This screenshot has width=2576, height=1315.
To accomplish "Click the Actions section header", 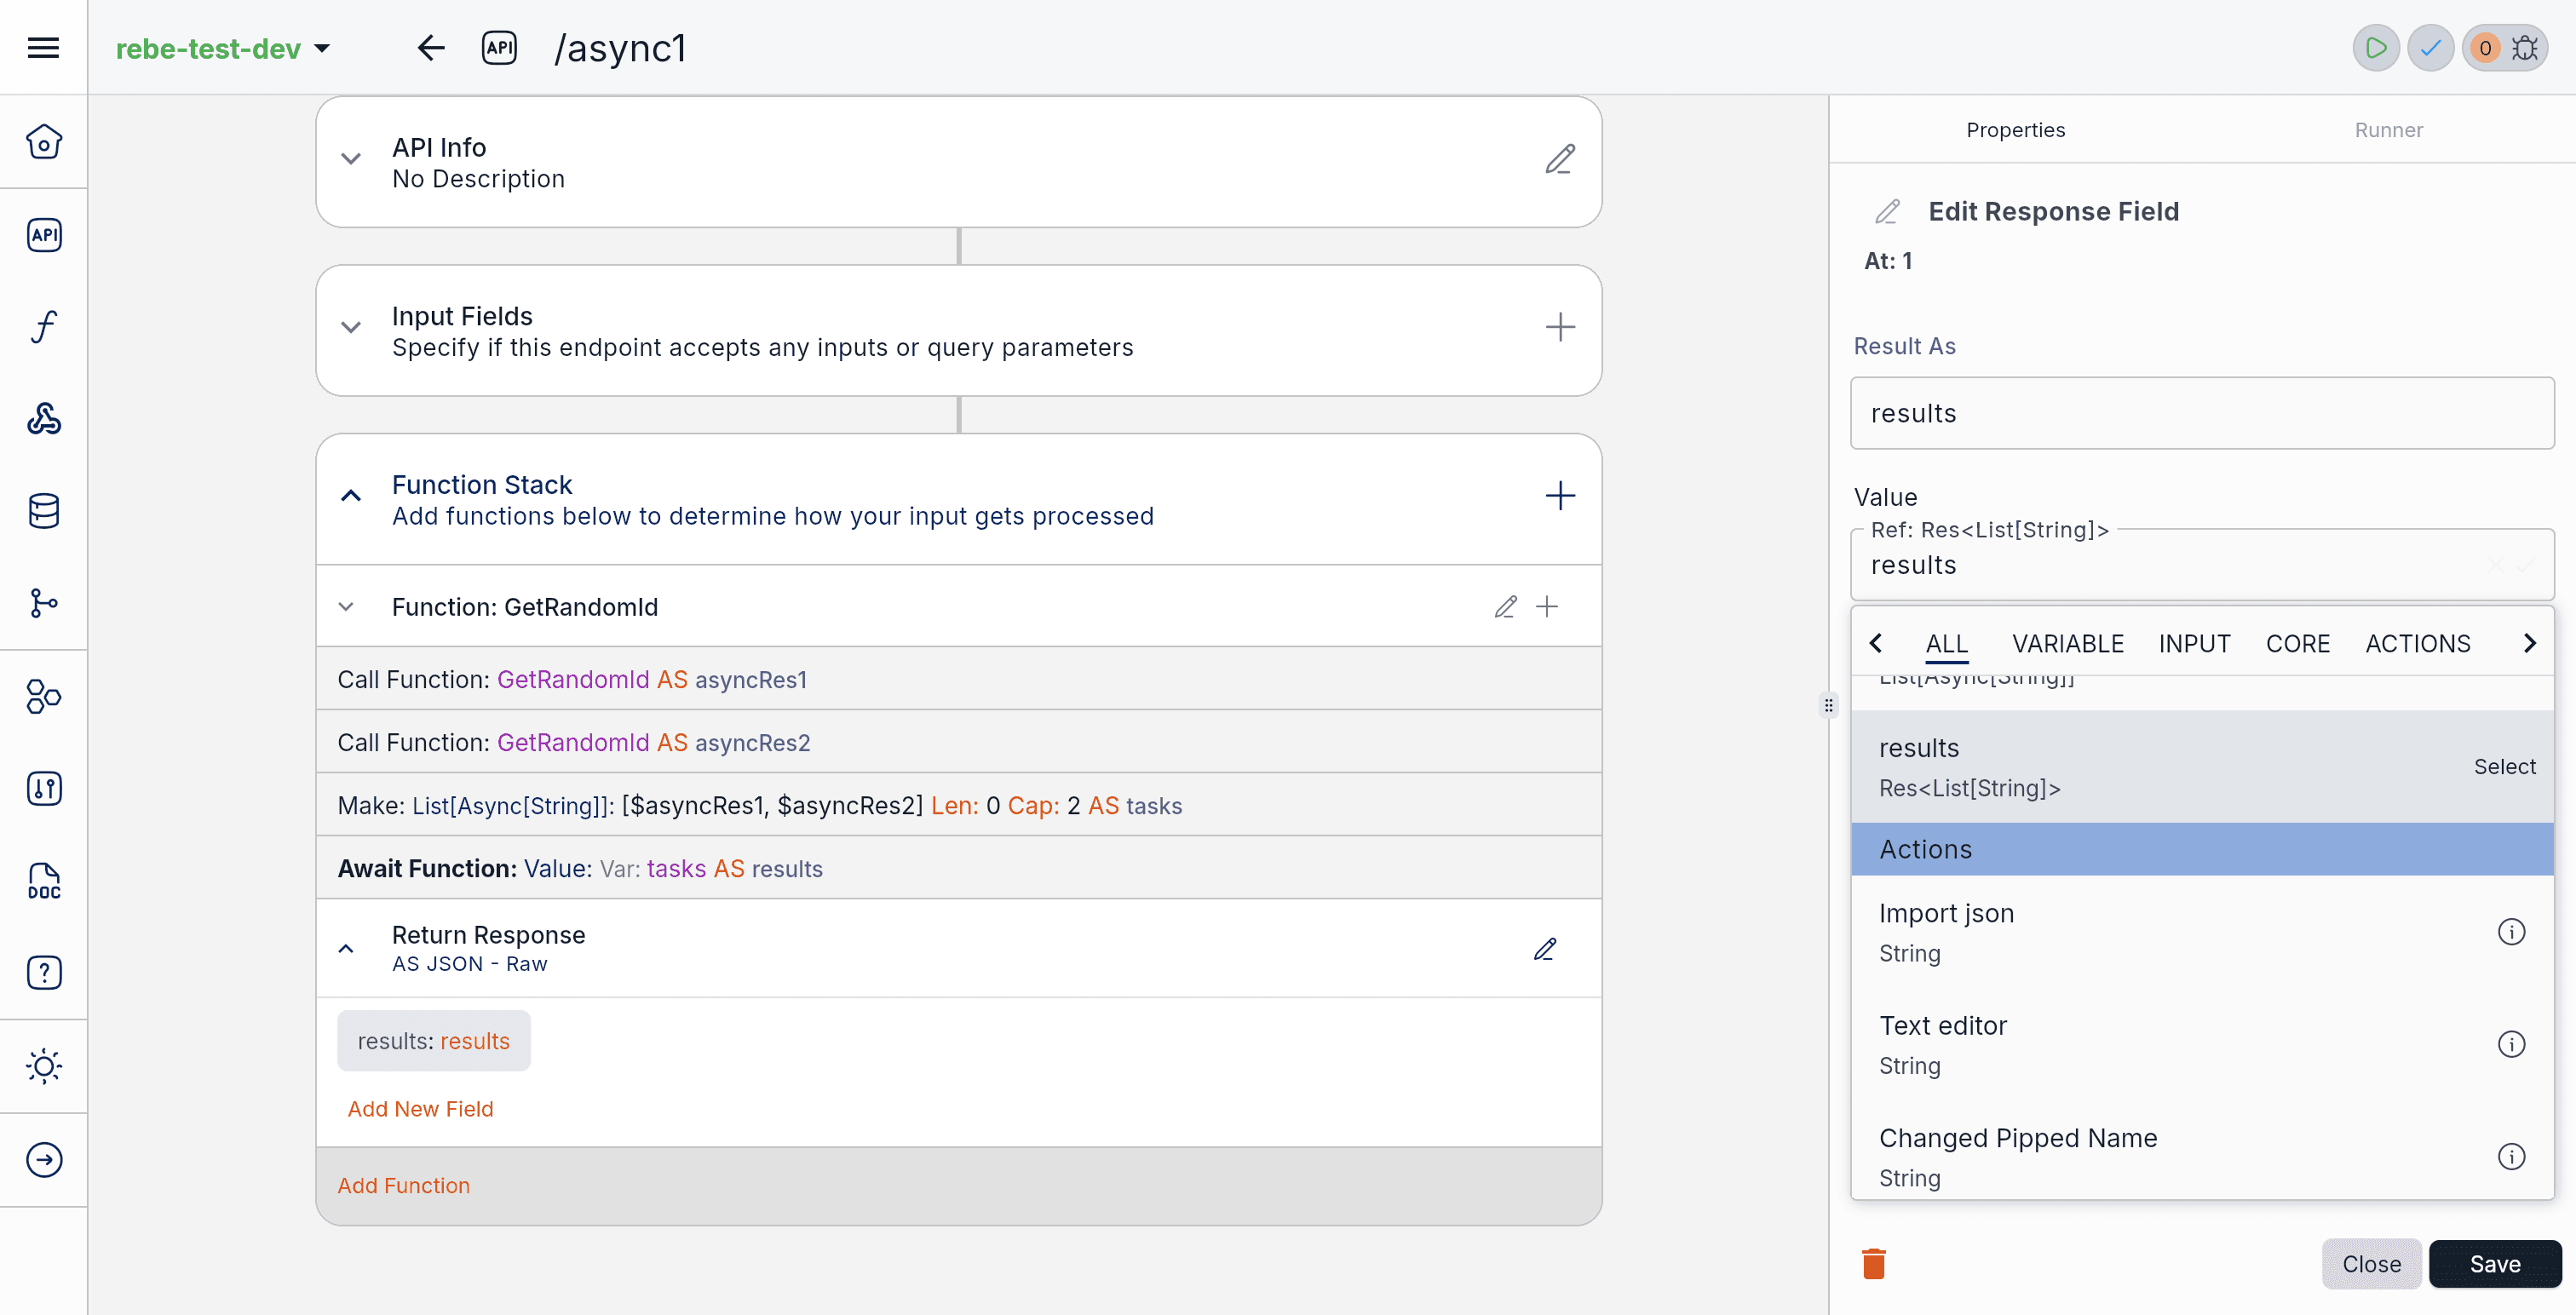I will pyautogui.click(x=2202, y=849).
